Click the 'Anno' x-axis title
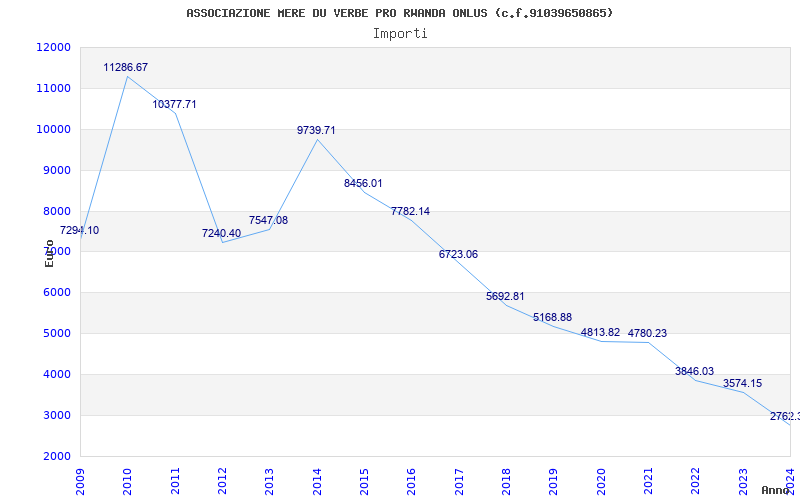Viewport: 800px width, 500px height. [775, 490]
